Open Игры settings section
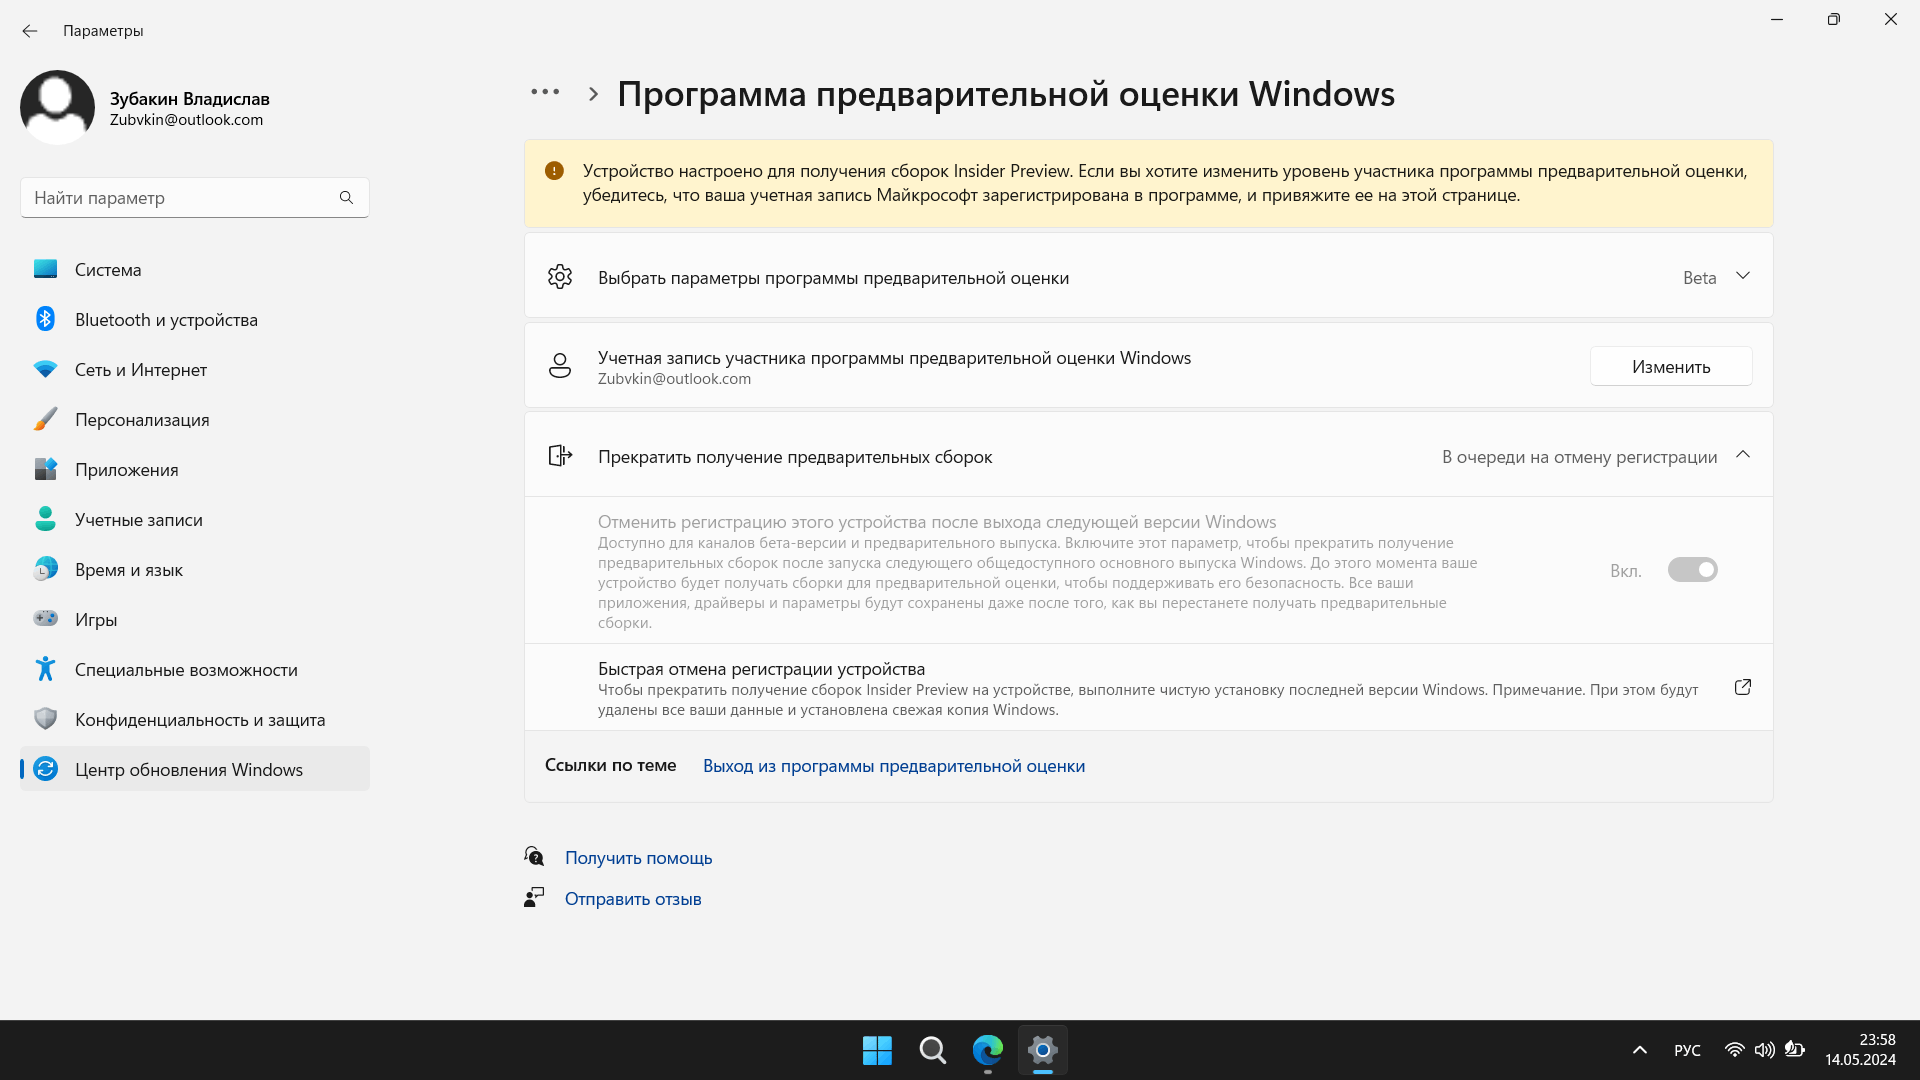Viewport: 1920px width, 1080px height. 195,619
